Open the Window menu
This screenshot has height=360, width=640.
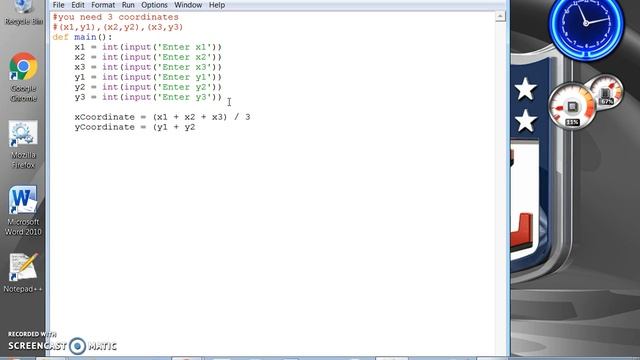click(x=188, y=5)
